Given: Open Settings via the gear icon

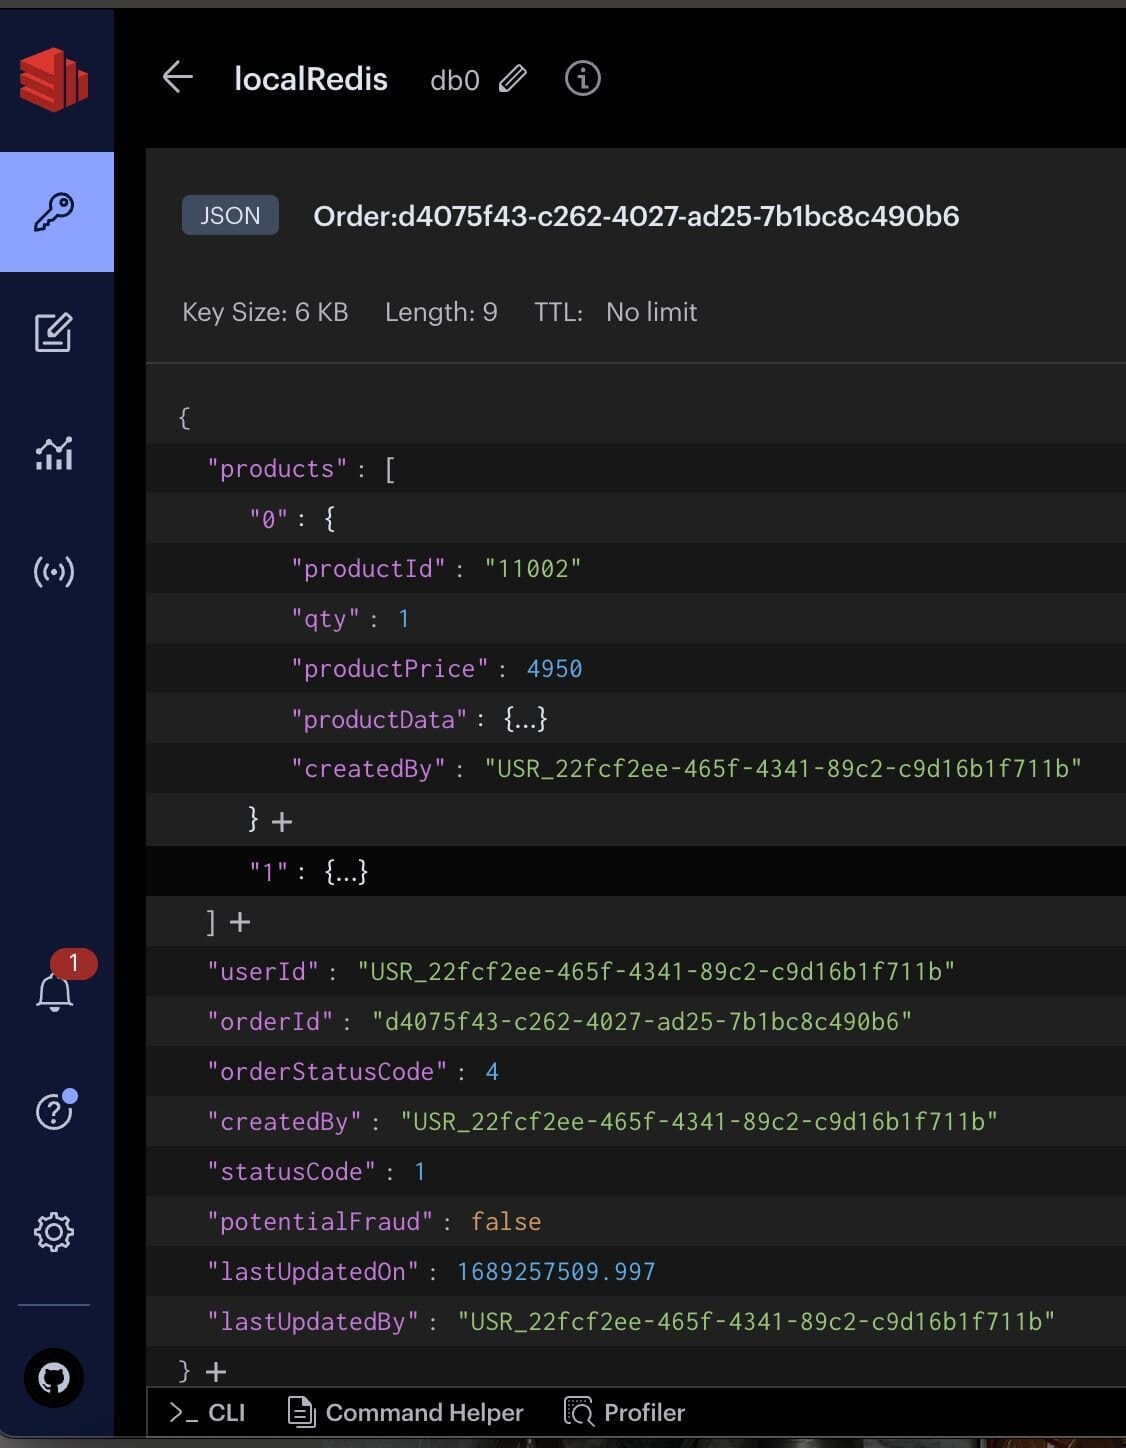Looking at the screenshot, I should click(54, 1232).
